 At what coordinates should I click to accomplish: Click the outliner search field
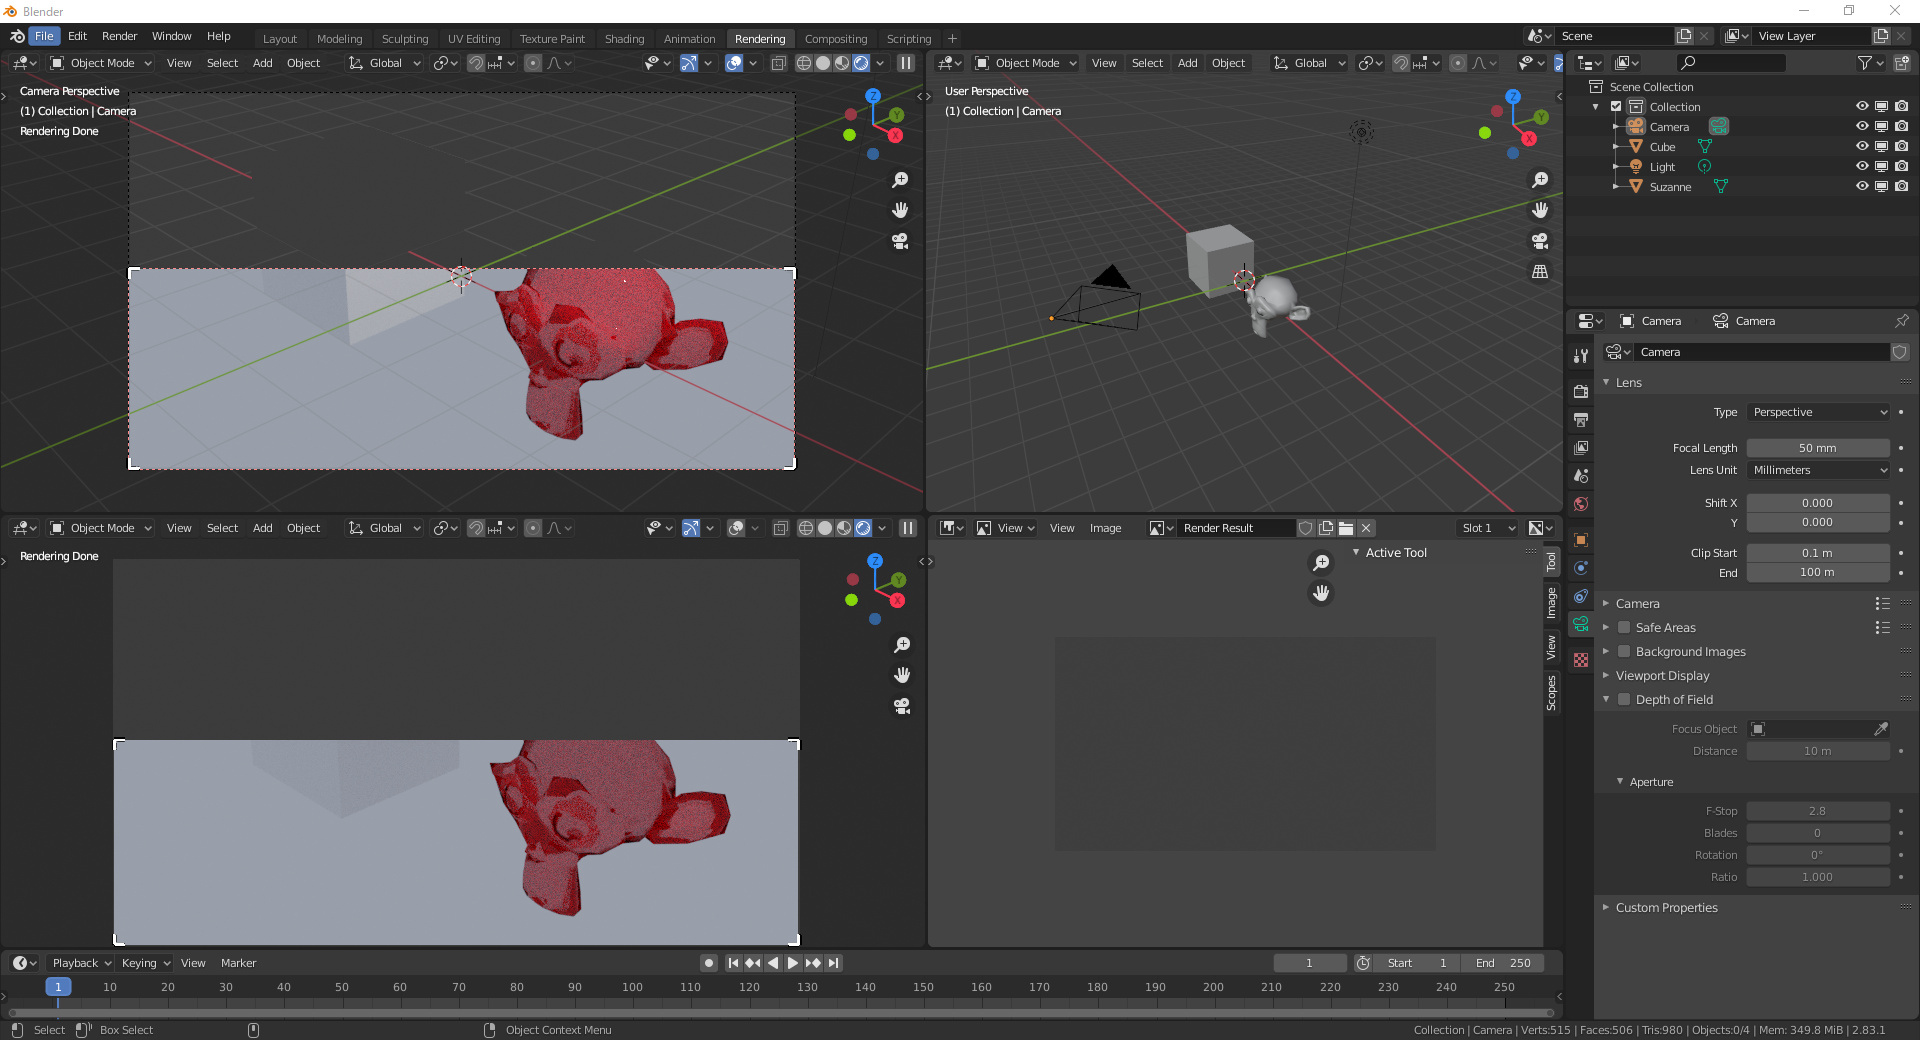pyautogui.click(x=1732, y=63)
